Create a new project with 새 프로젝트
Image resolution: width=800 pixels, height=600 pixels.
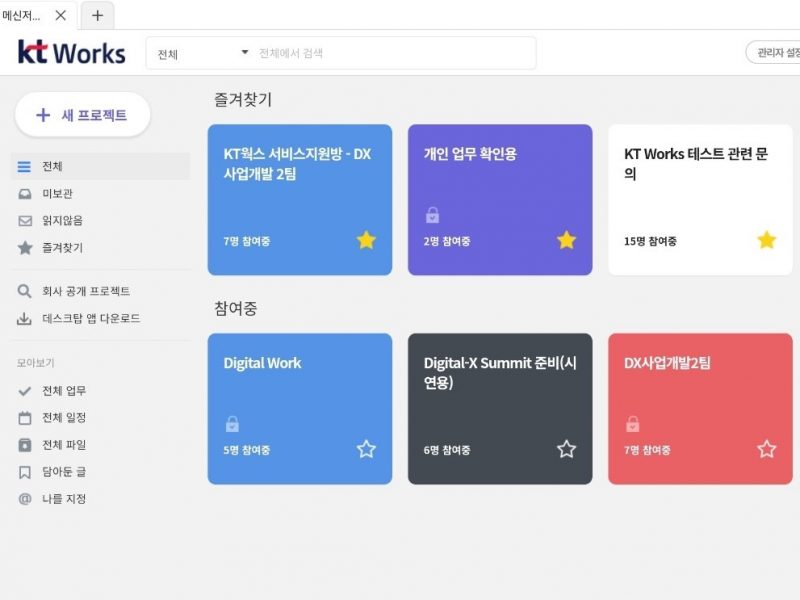[83, 115]
